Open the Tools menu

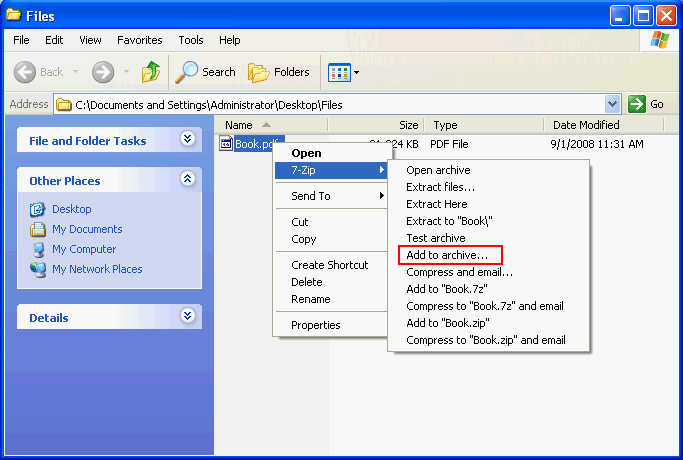coord(191,40)
